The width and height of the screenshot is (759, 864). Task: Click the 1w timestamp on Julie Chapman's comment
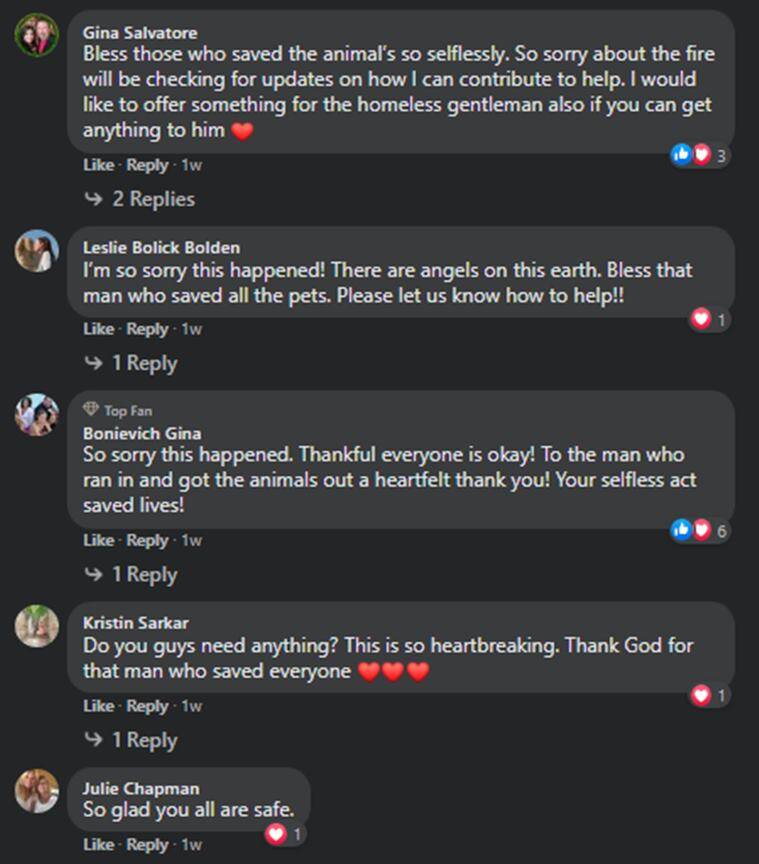click(191, 845)
